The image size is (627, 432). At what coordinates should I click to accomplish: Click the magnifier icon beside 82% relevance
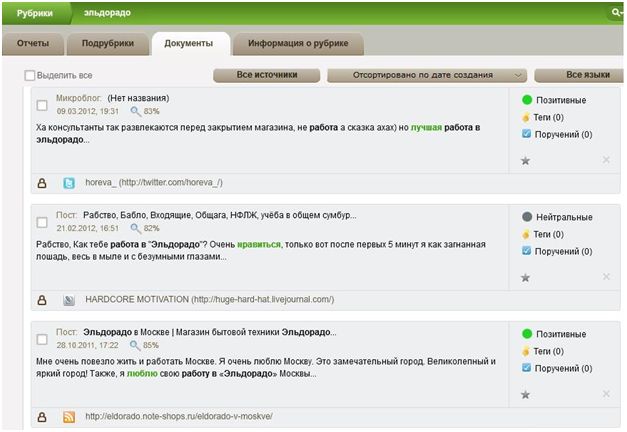135,228
